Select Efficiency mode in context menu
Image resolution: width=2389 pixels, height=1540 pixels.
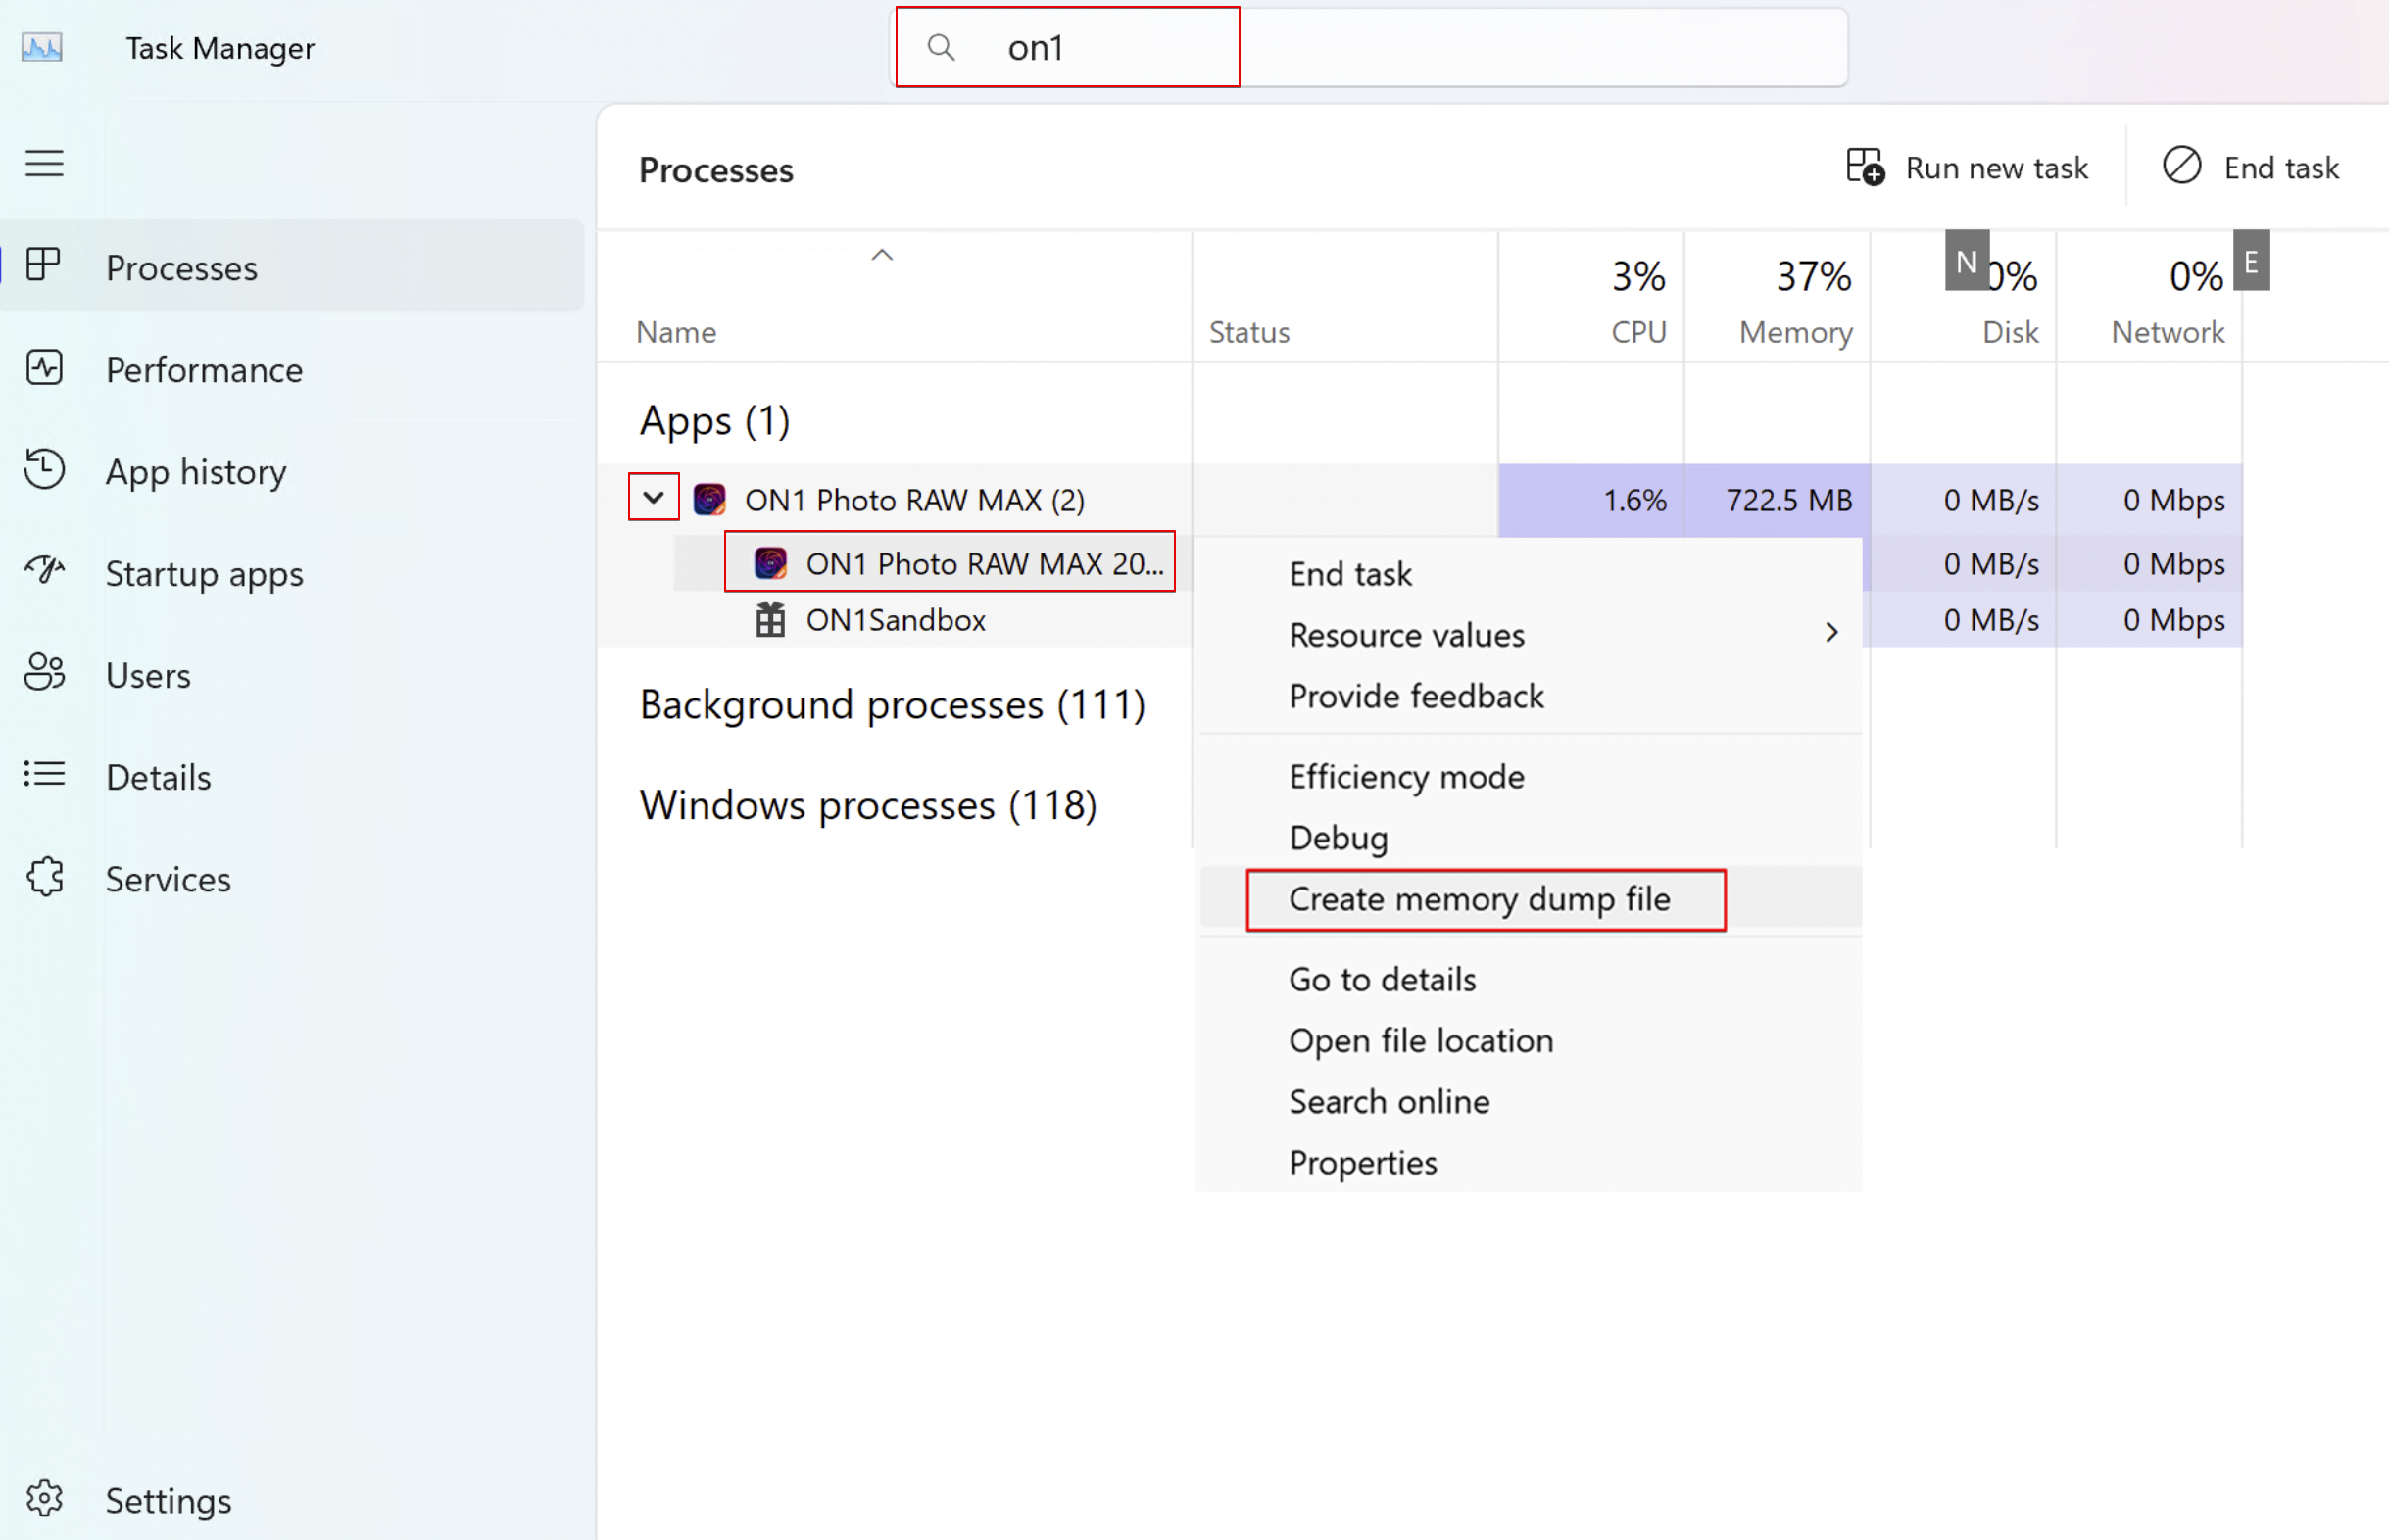click(1530, 777)
